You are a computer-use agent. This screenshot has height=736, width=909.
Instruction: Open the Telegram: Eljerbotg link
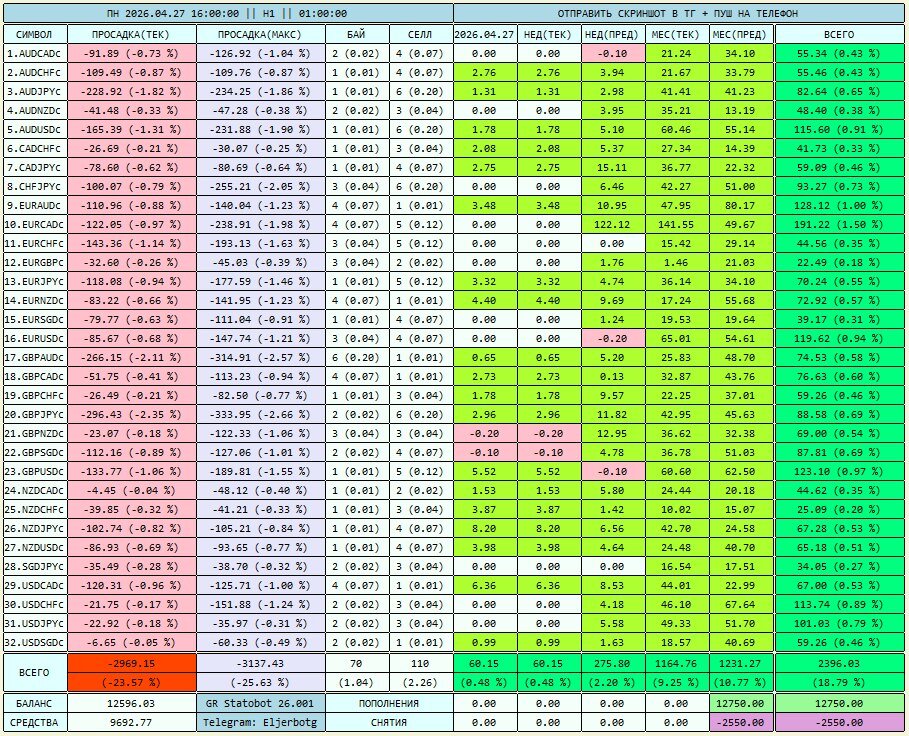click(260, 723)
